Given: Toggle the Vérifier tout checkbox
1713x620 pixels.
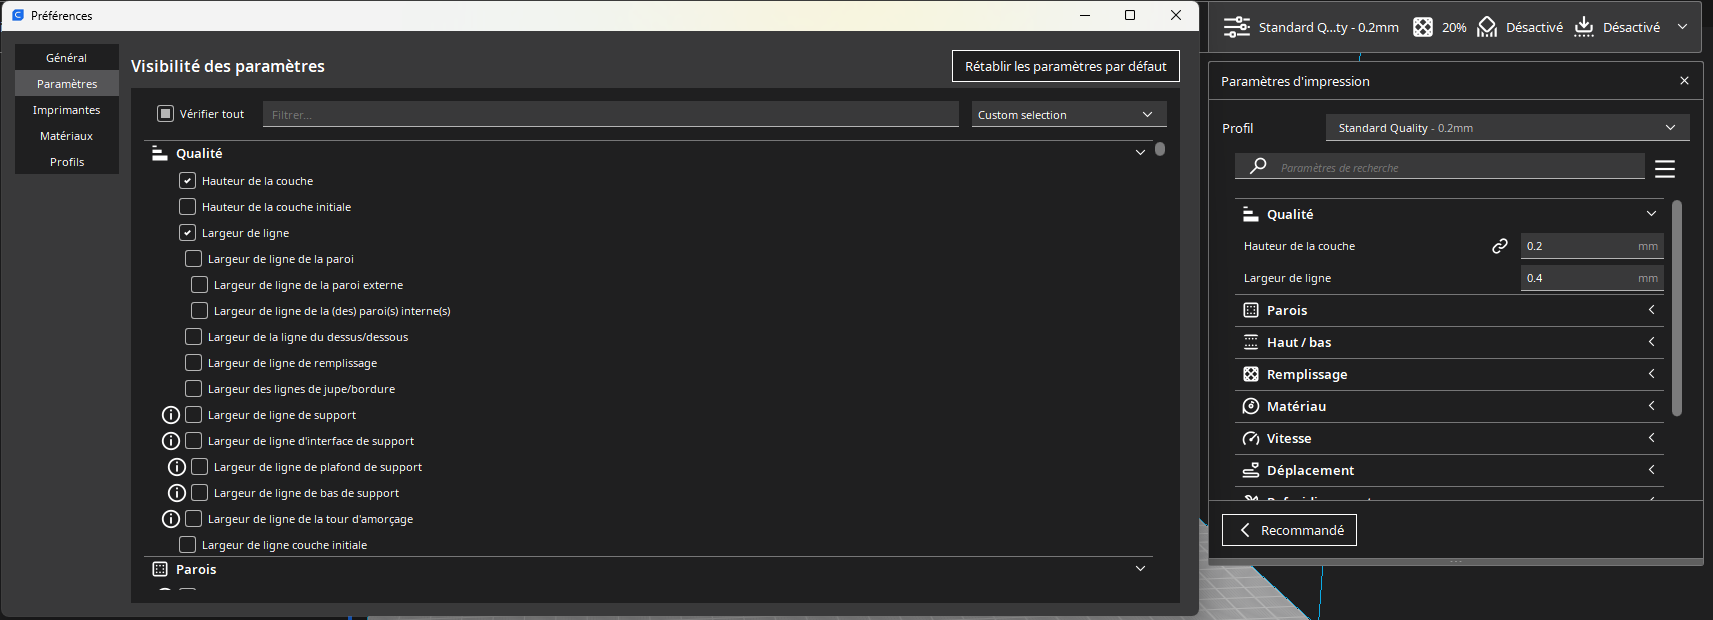Looking at the screenshot, I should pyautogui.click(x=165, y=114).
